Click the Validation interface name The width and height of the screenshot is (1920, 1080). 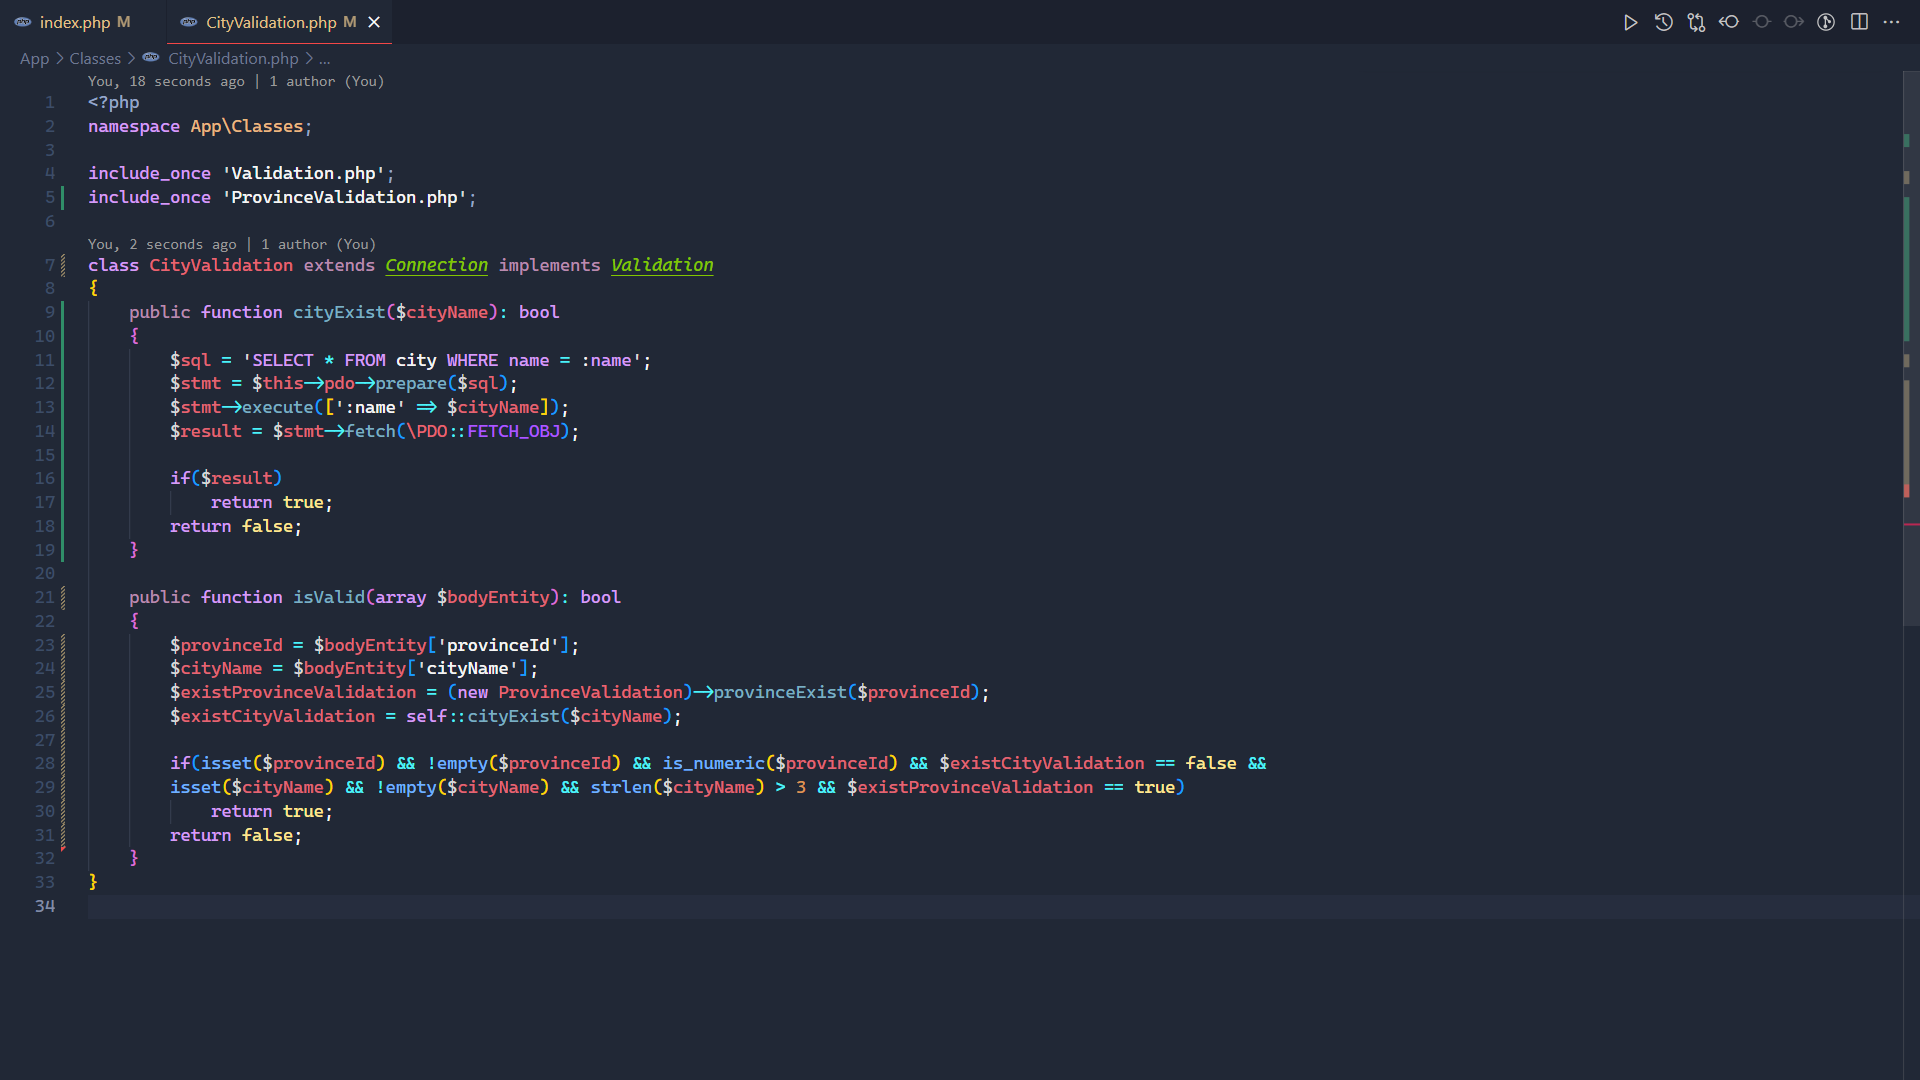pyautogui.click(x=662, y=265)
